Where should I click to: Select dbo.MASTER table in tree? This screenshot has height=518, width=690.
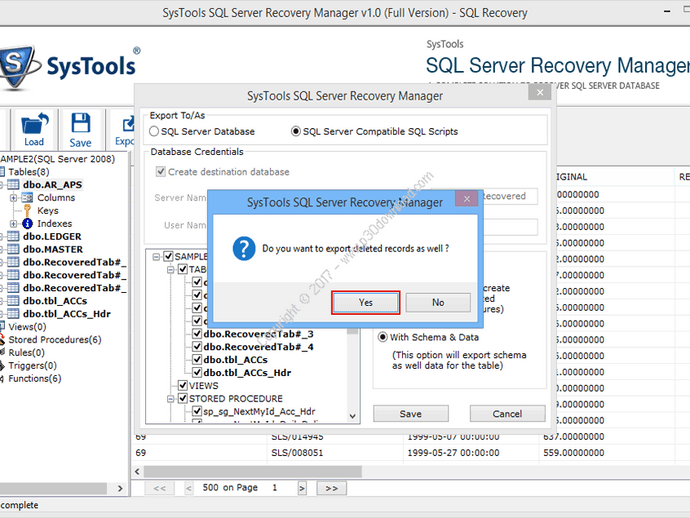click(x=53, y=249)
